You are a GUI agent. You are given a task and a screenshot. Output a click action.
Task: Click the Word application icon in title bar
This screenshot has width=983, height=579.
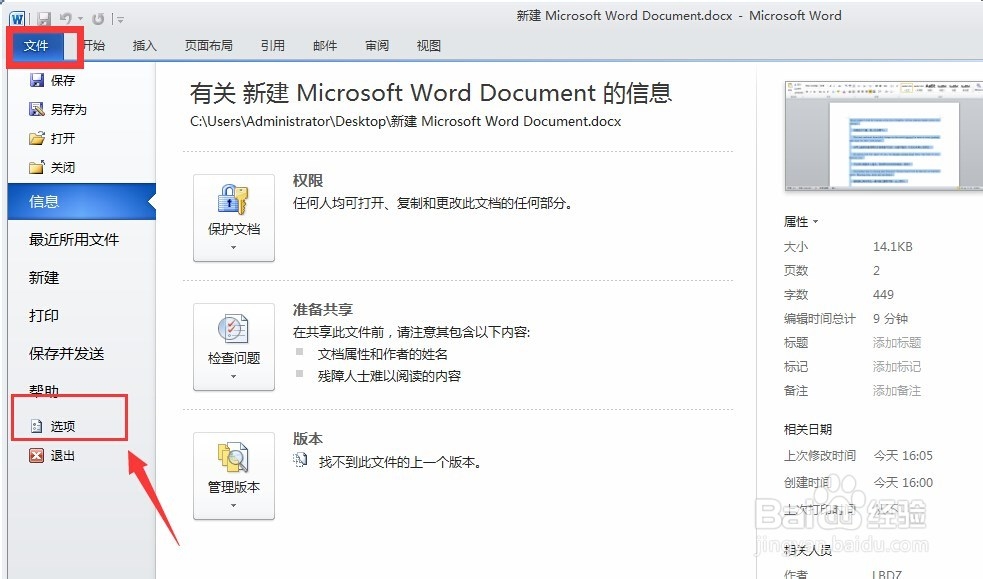17,19
